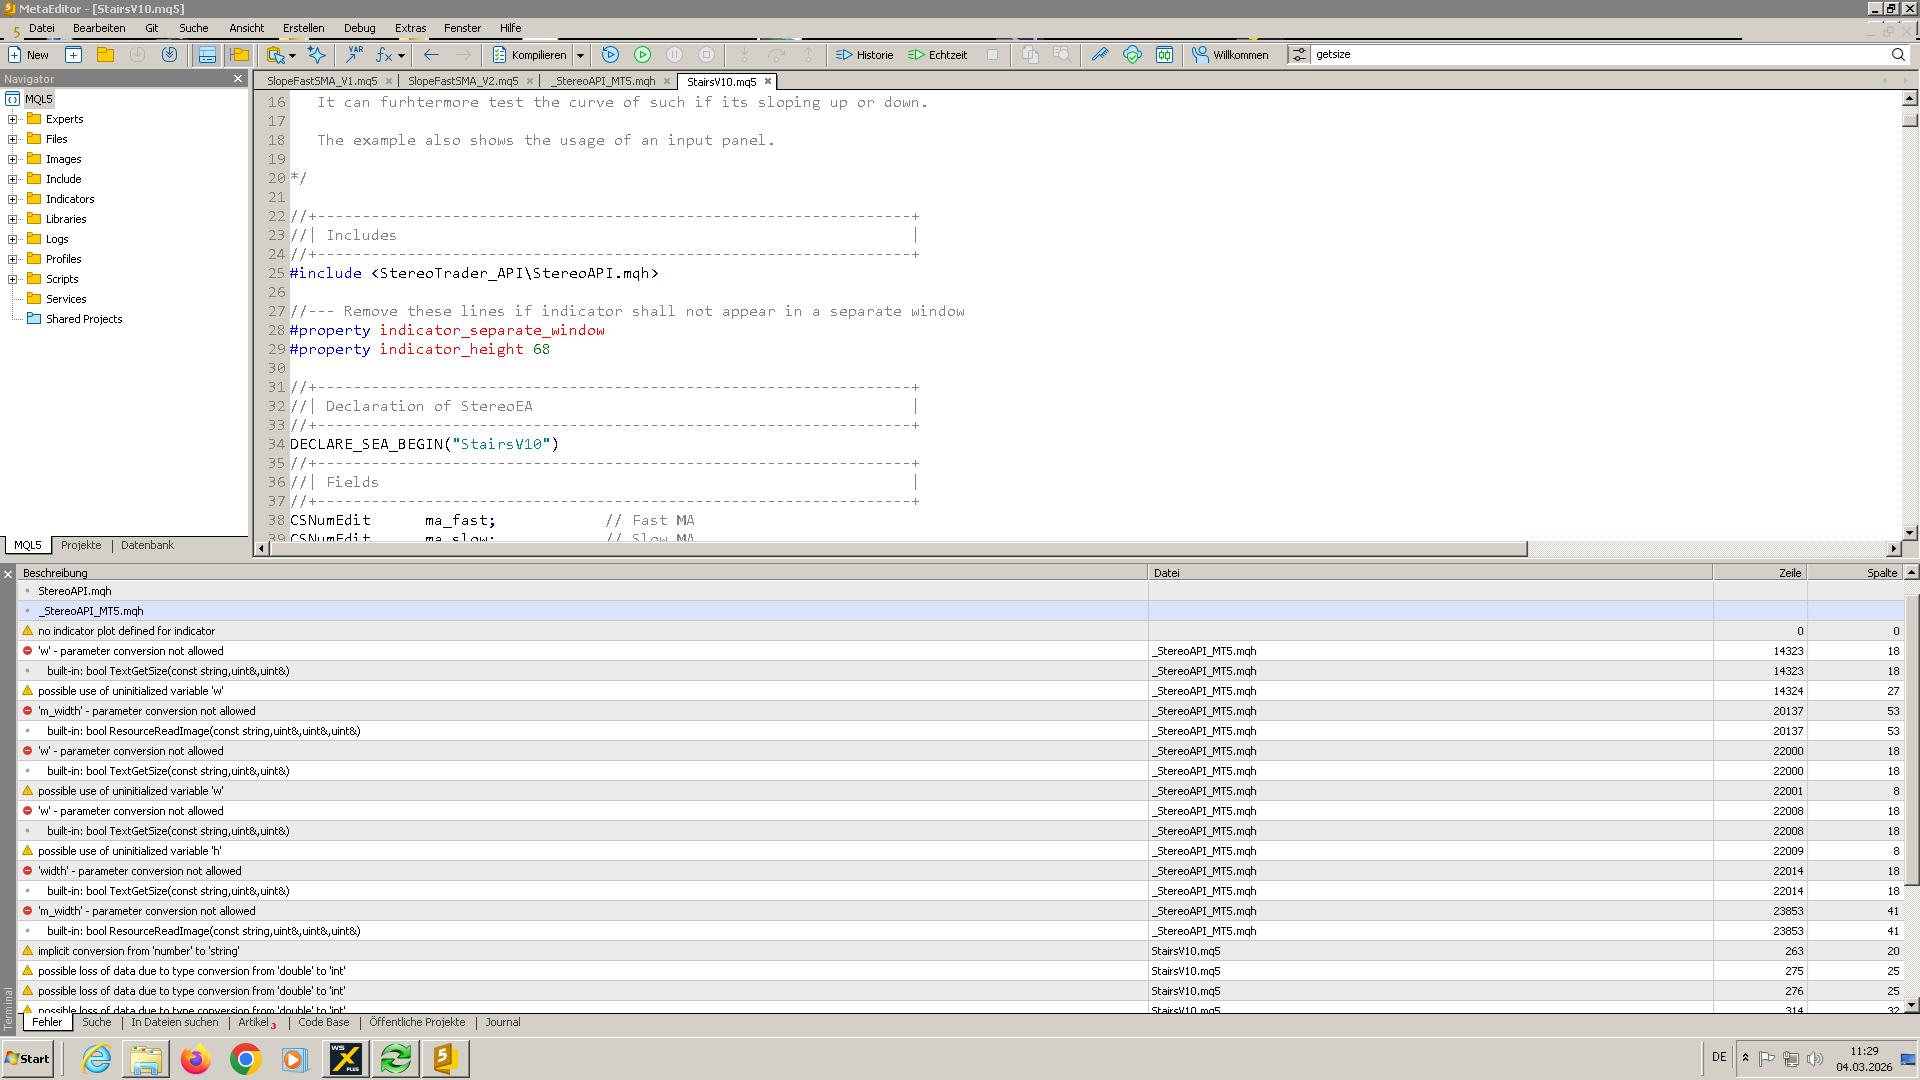
Task: Click the green Start debugging icon
Action: click(x=642, y=55)
